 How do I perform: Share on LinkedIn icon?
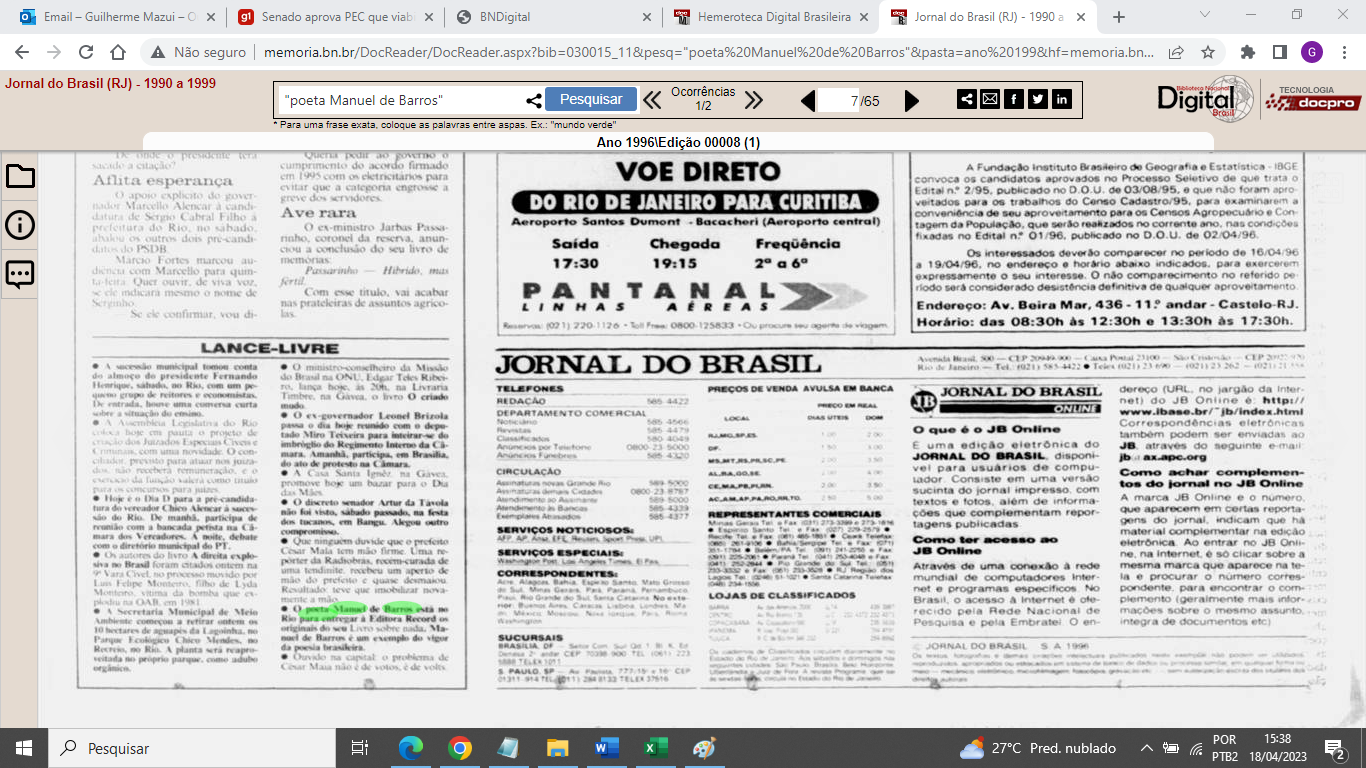pyautogui.click(x=1062, y=99)
